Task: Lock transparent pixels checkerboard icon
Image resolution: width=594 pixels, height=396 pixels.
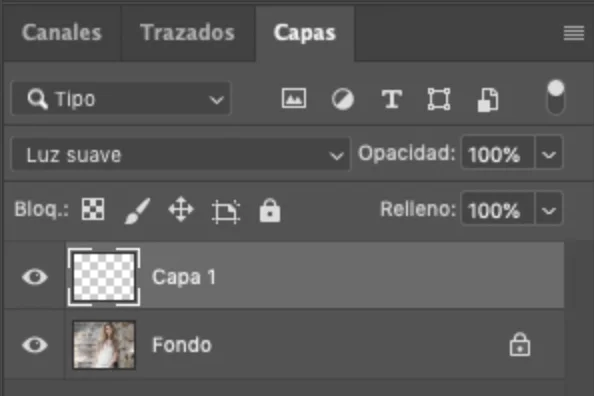Action: (x=93, y=209)
